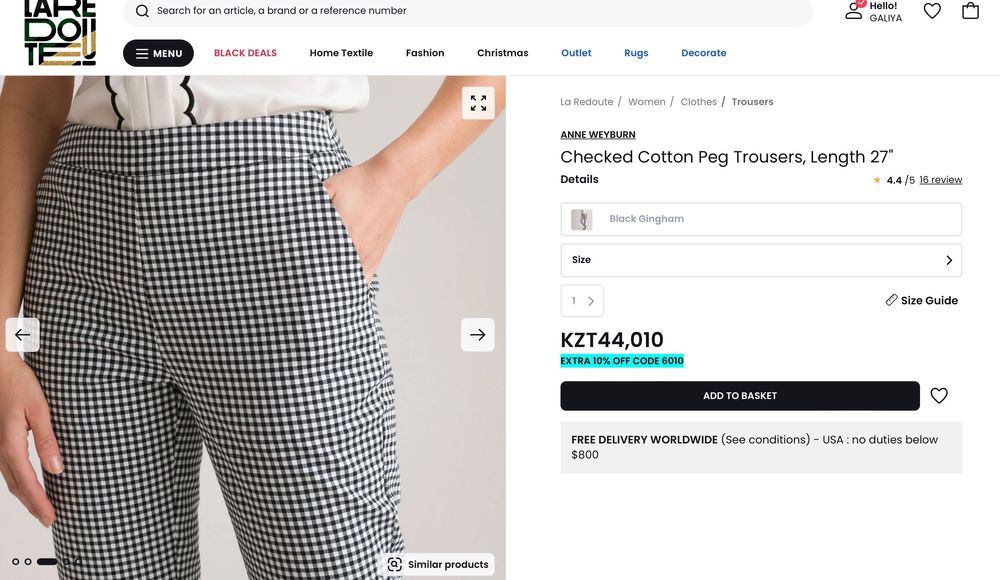Open the Black Deals menu item
The image size is (1000, 580).
point(245,53)
